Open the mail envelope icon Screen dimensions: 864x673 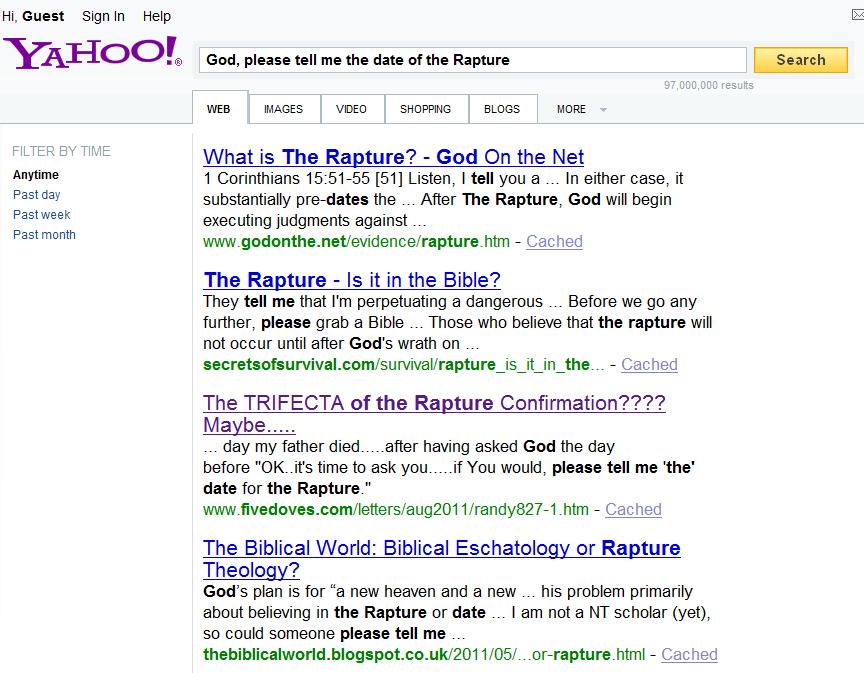857,15
